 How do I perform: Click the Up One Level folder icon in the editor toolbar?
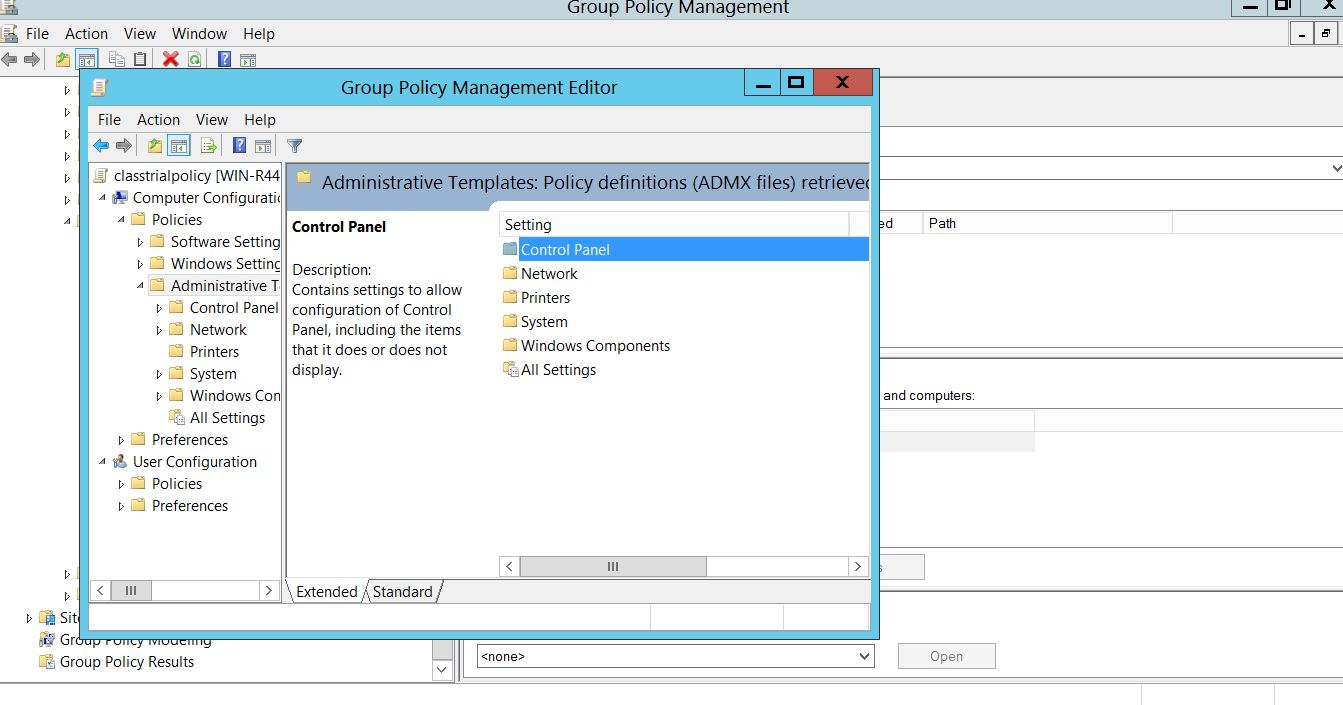pyautogui.click(x=154, y=146)
